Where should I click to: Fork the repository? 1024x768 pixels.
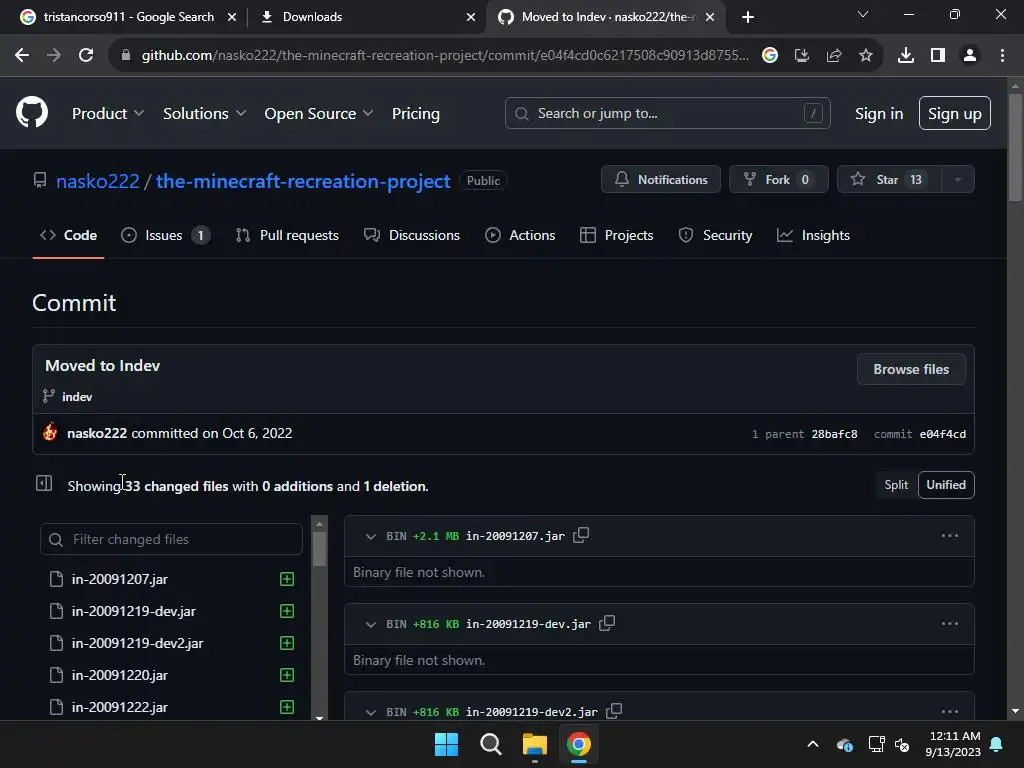click(x=778, y=180)
